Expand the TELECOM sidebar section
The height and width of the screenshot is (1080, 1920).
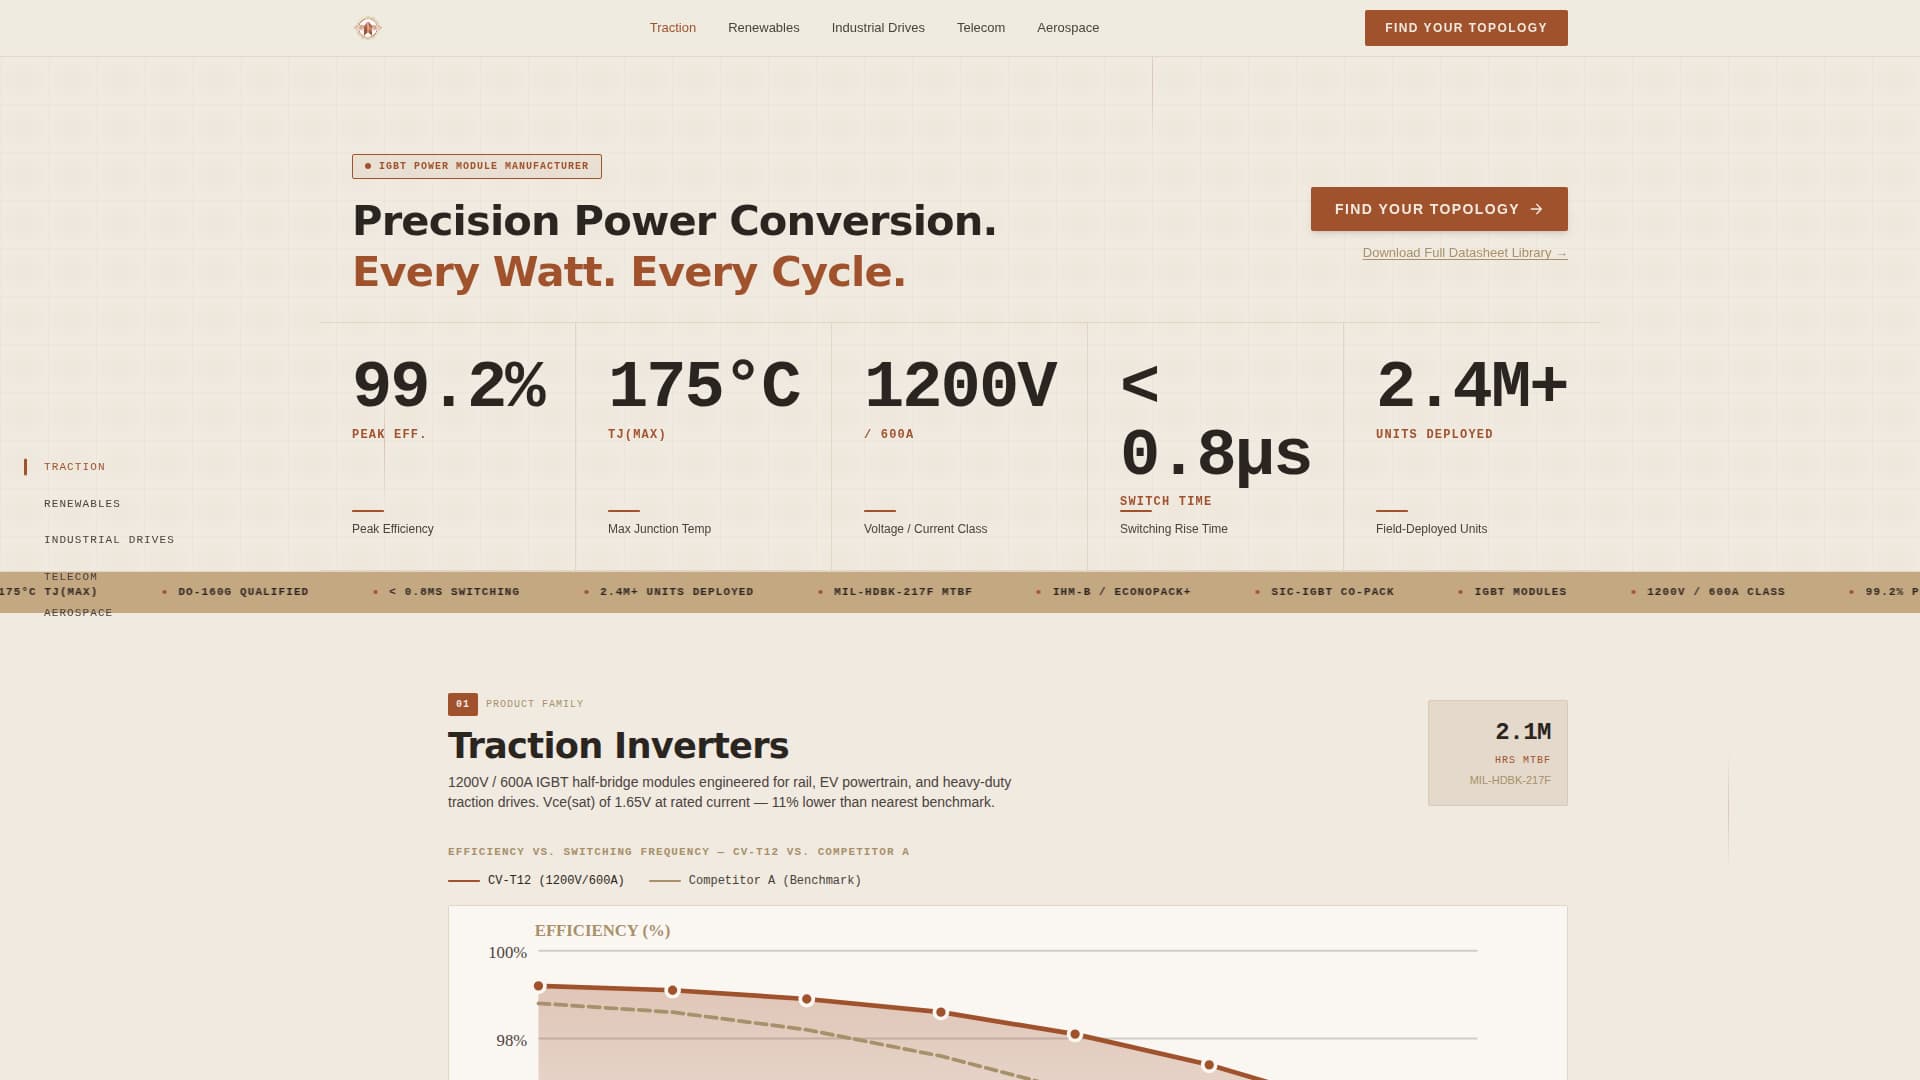tap(70, 576)
